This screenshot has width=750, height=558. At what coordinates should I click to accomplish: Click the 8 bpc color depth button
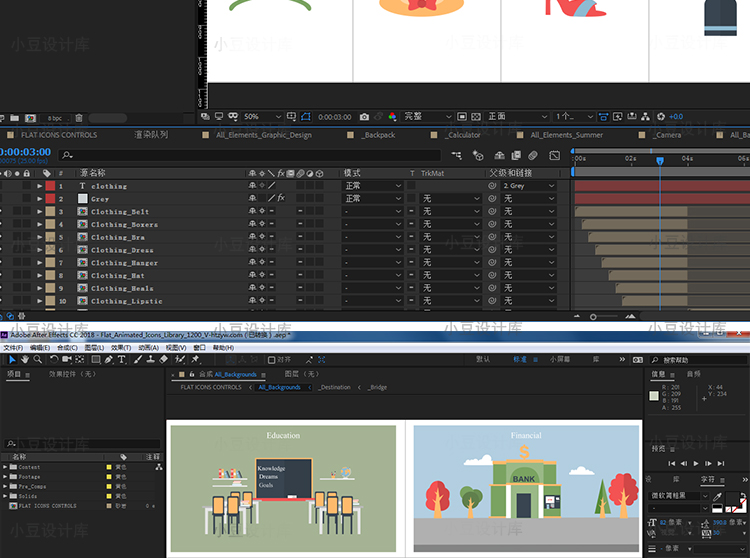[55, 118]
